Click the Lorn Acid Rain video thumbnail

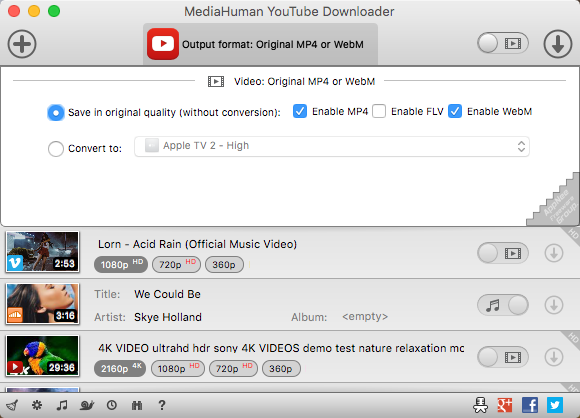[43, 252]
